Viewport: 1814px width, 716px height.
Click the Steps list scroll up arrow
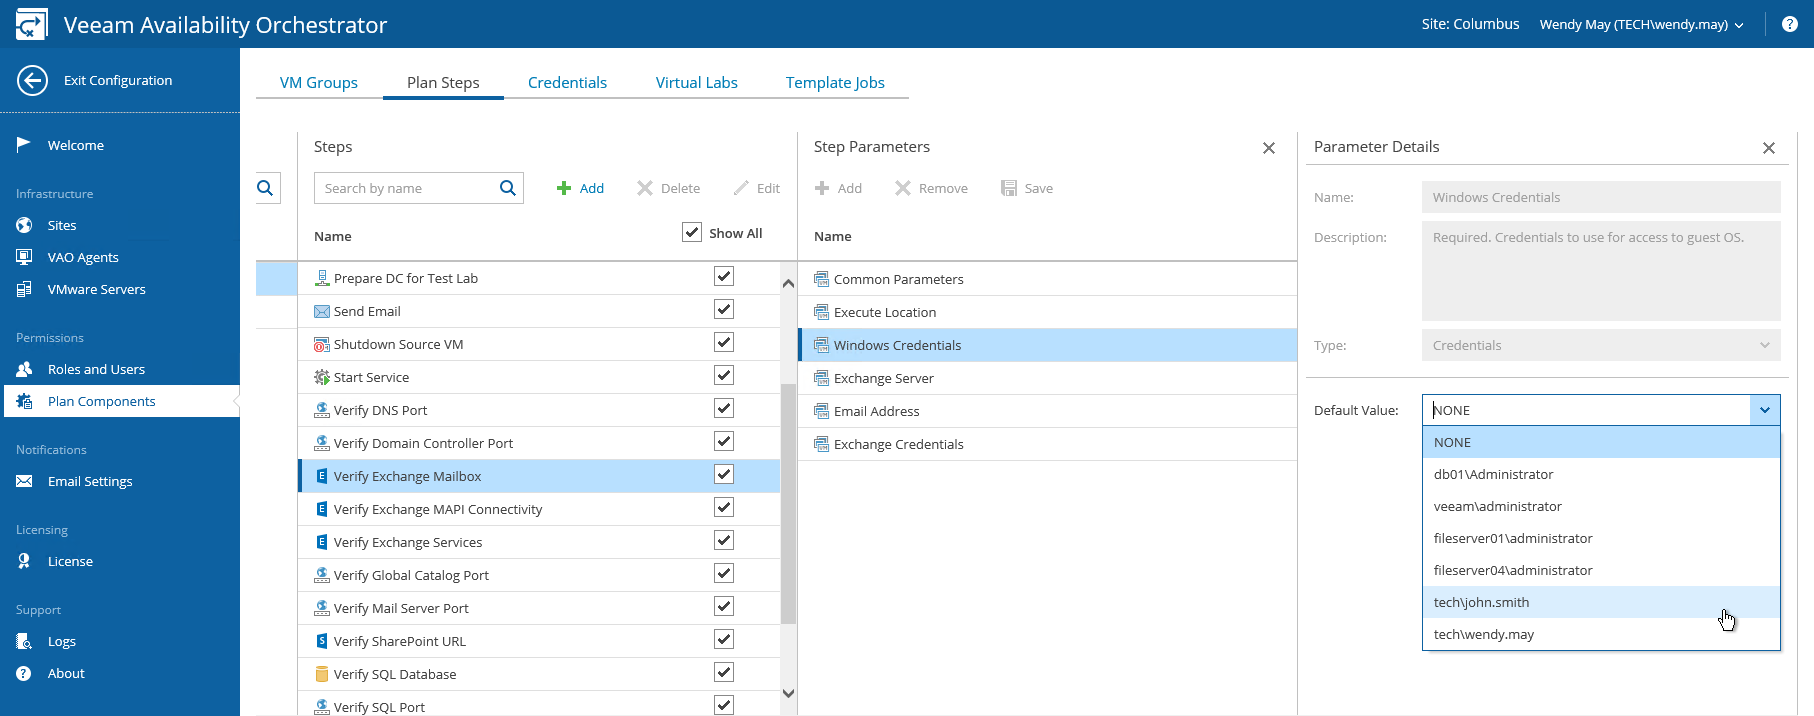[x=788, y=283]
